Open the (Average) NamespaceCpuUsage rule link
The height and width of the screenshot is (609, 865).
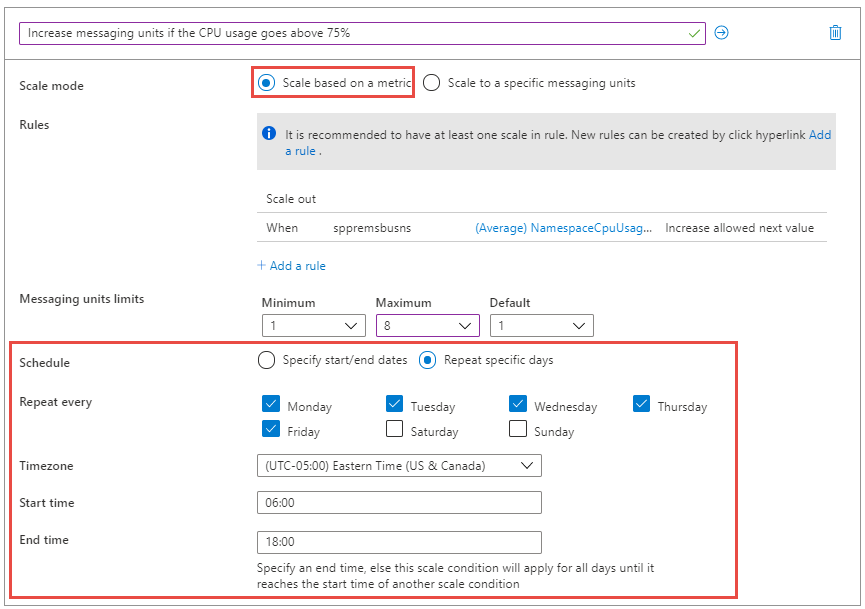coord(563,228)
